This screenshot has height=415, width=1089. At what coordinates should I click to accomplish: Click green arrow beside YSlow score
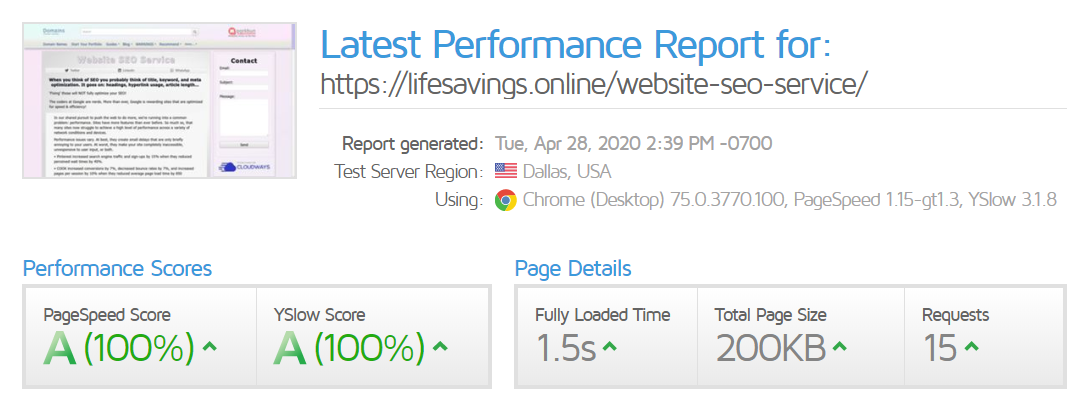click(x=439, y=347)
